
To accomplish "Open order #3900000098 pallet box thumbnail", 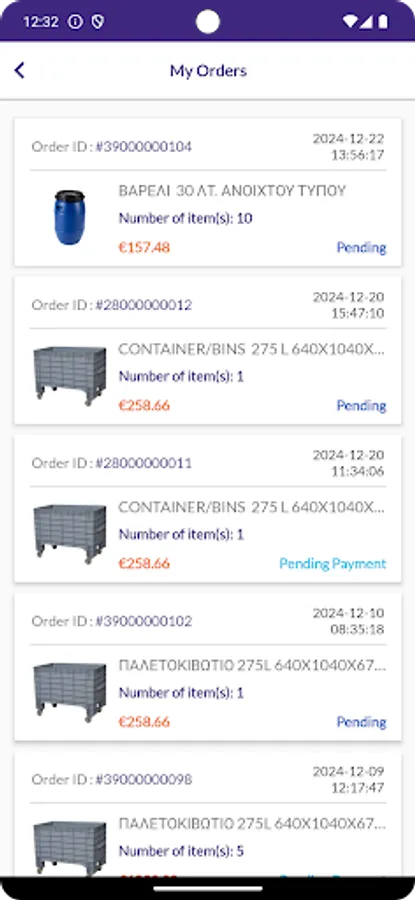I will click(x=69, y=848).
